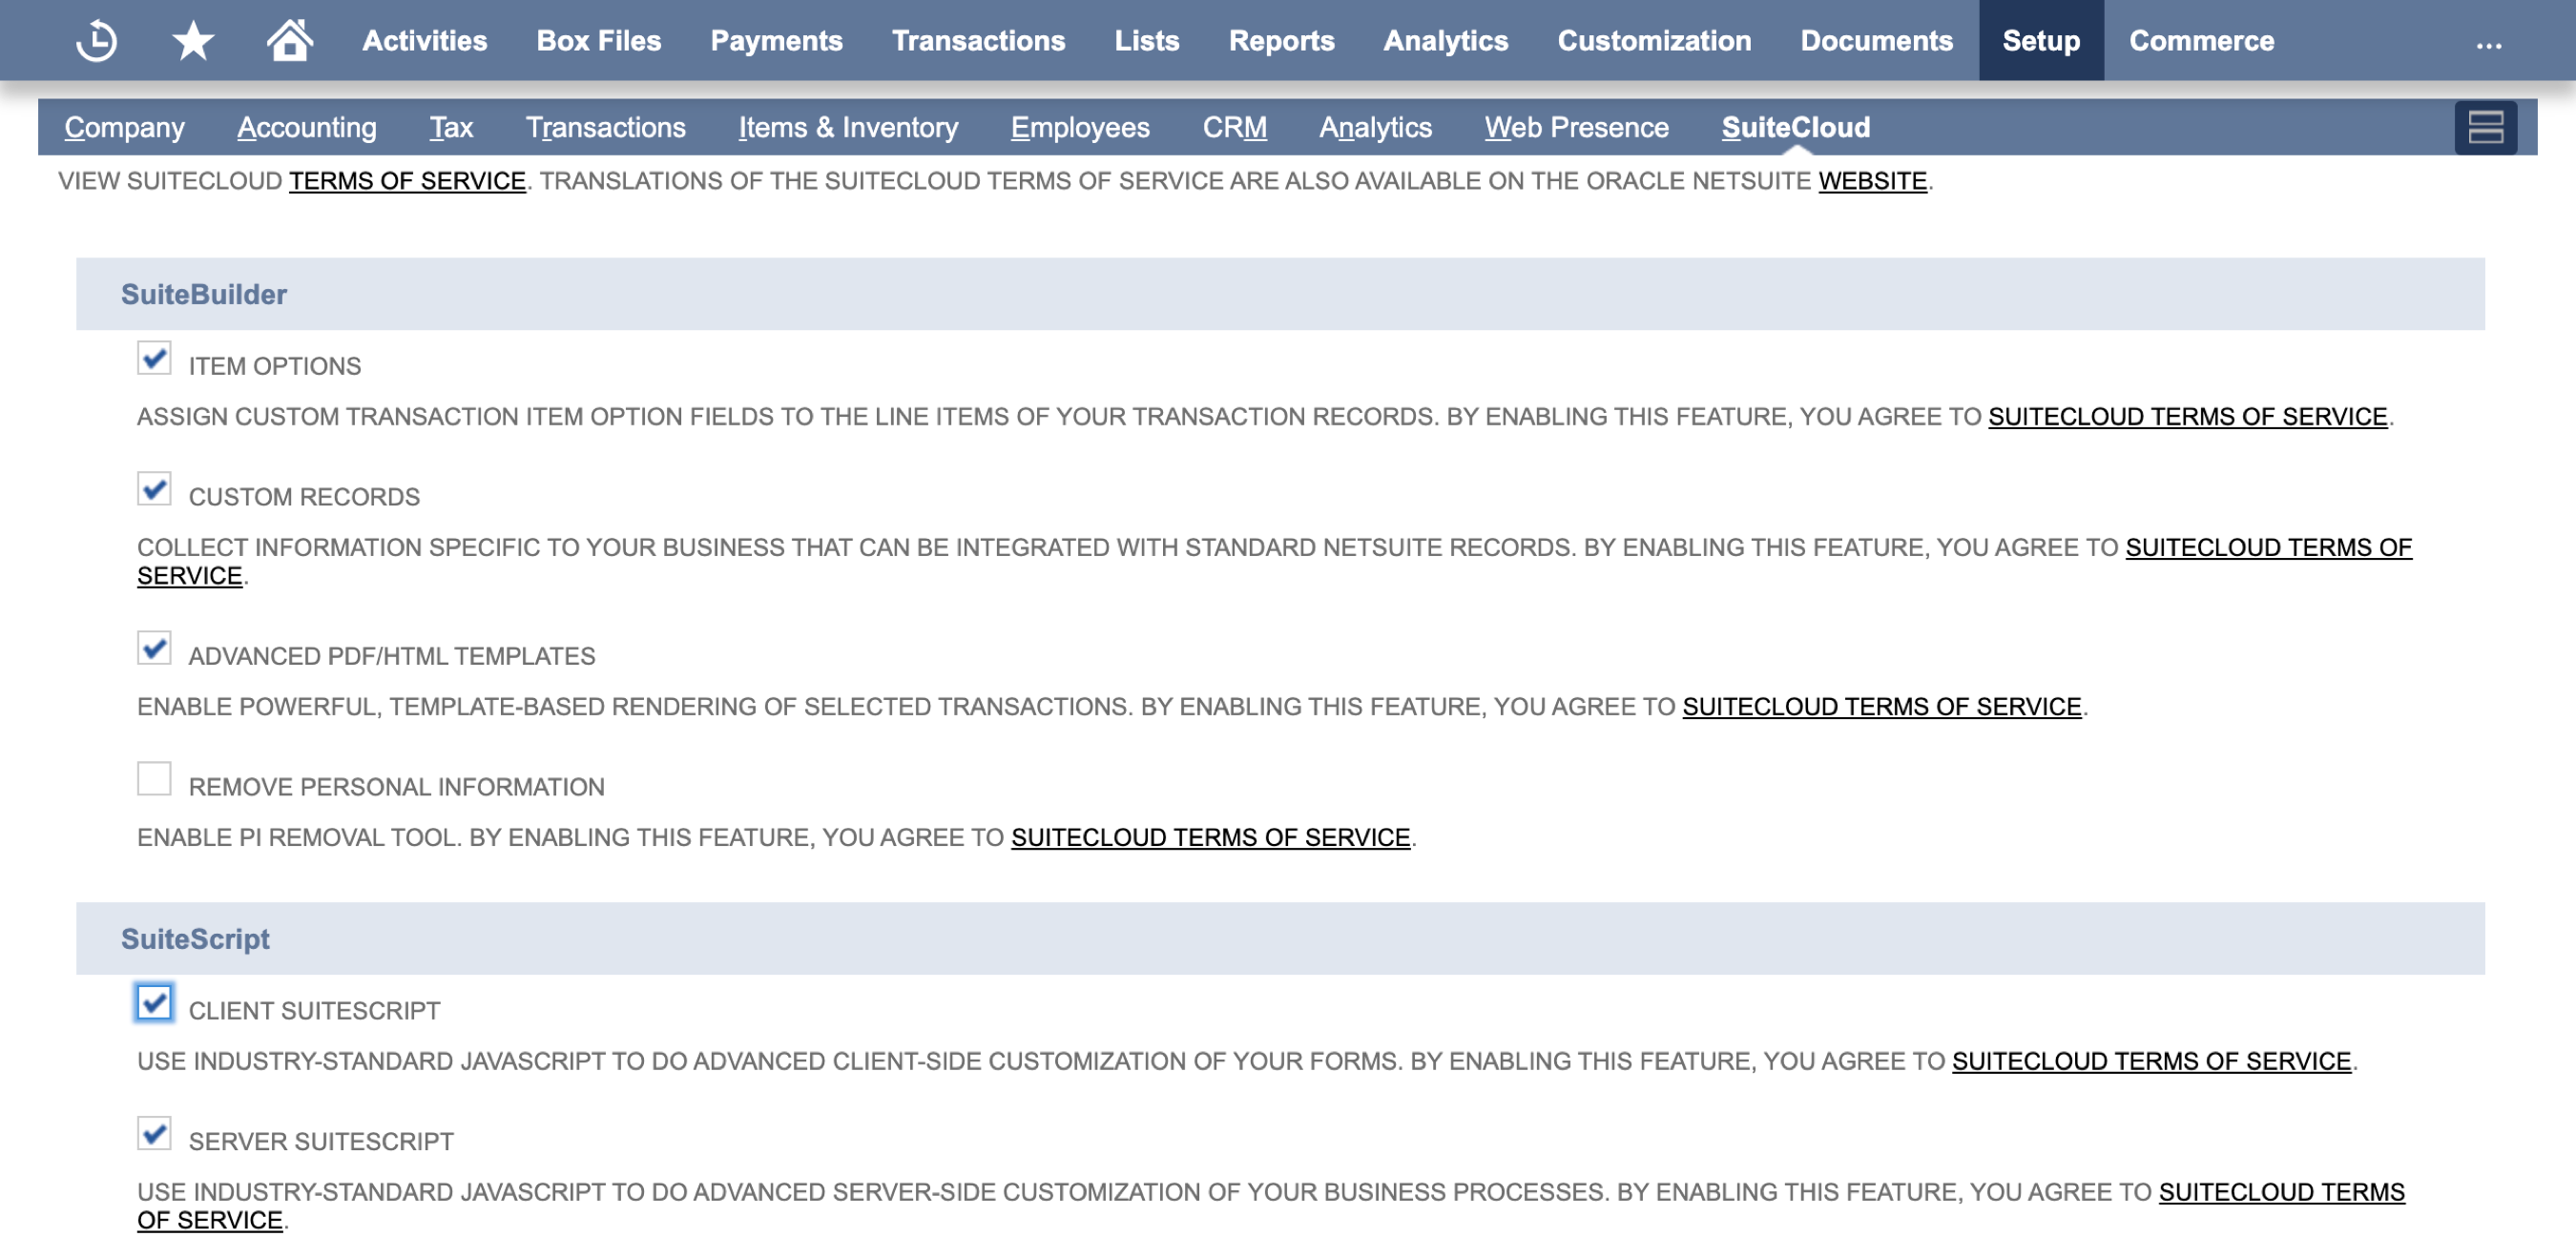
Task: Disable SERVER SUITESCRIPT
Action: (x=153, y=1136)
